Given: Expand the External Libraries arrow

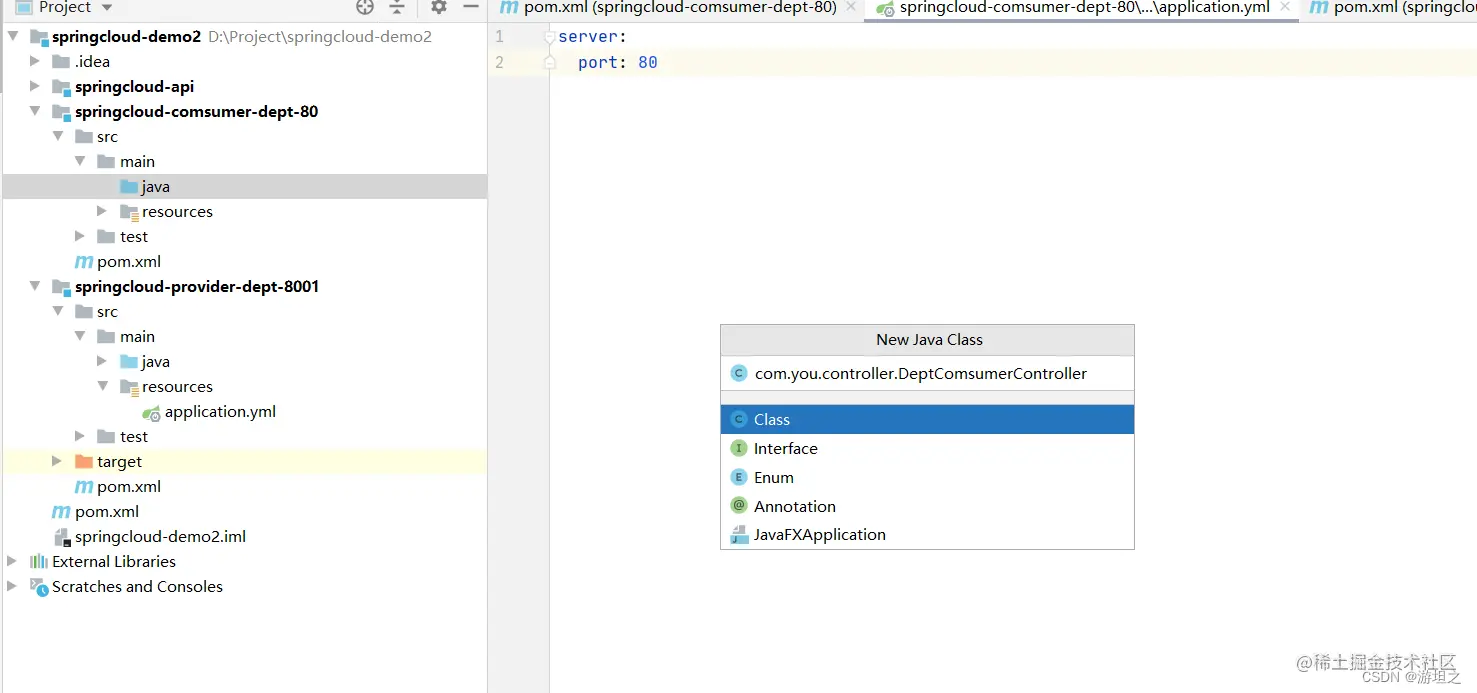Looking at the screenshot, I should [13, 562].
